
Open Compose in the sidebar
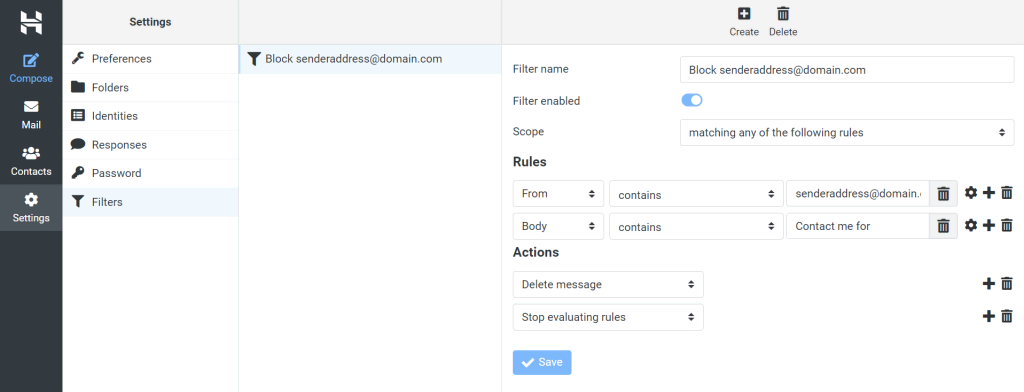coord(31,69)
